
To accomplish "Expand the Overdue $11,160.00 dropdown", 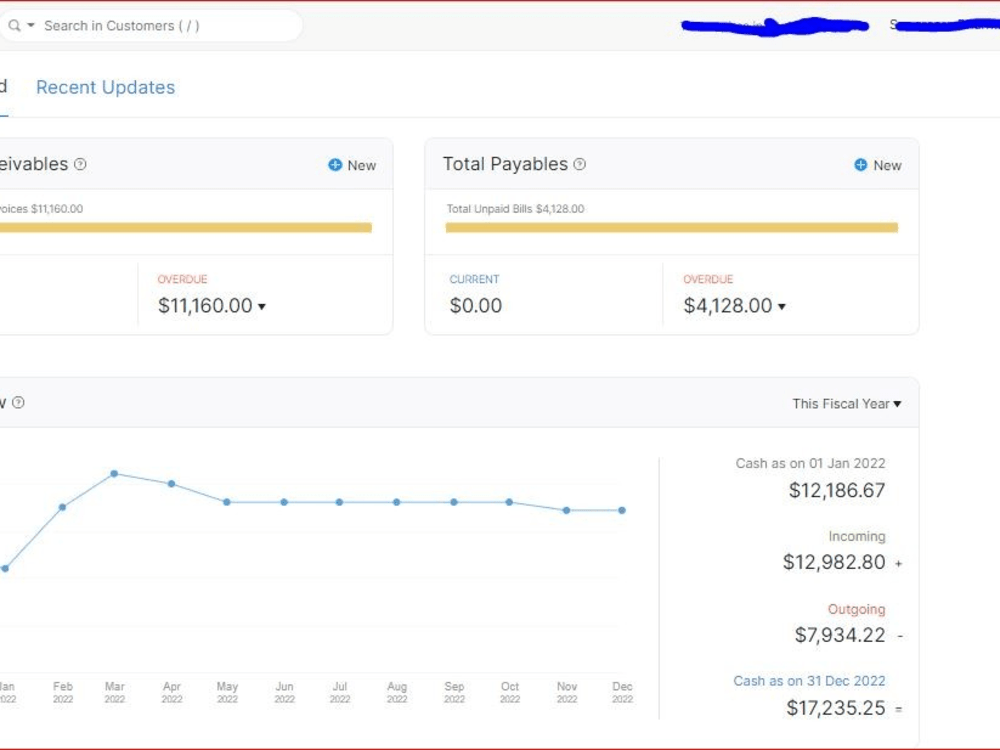I will click(261, 307).
